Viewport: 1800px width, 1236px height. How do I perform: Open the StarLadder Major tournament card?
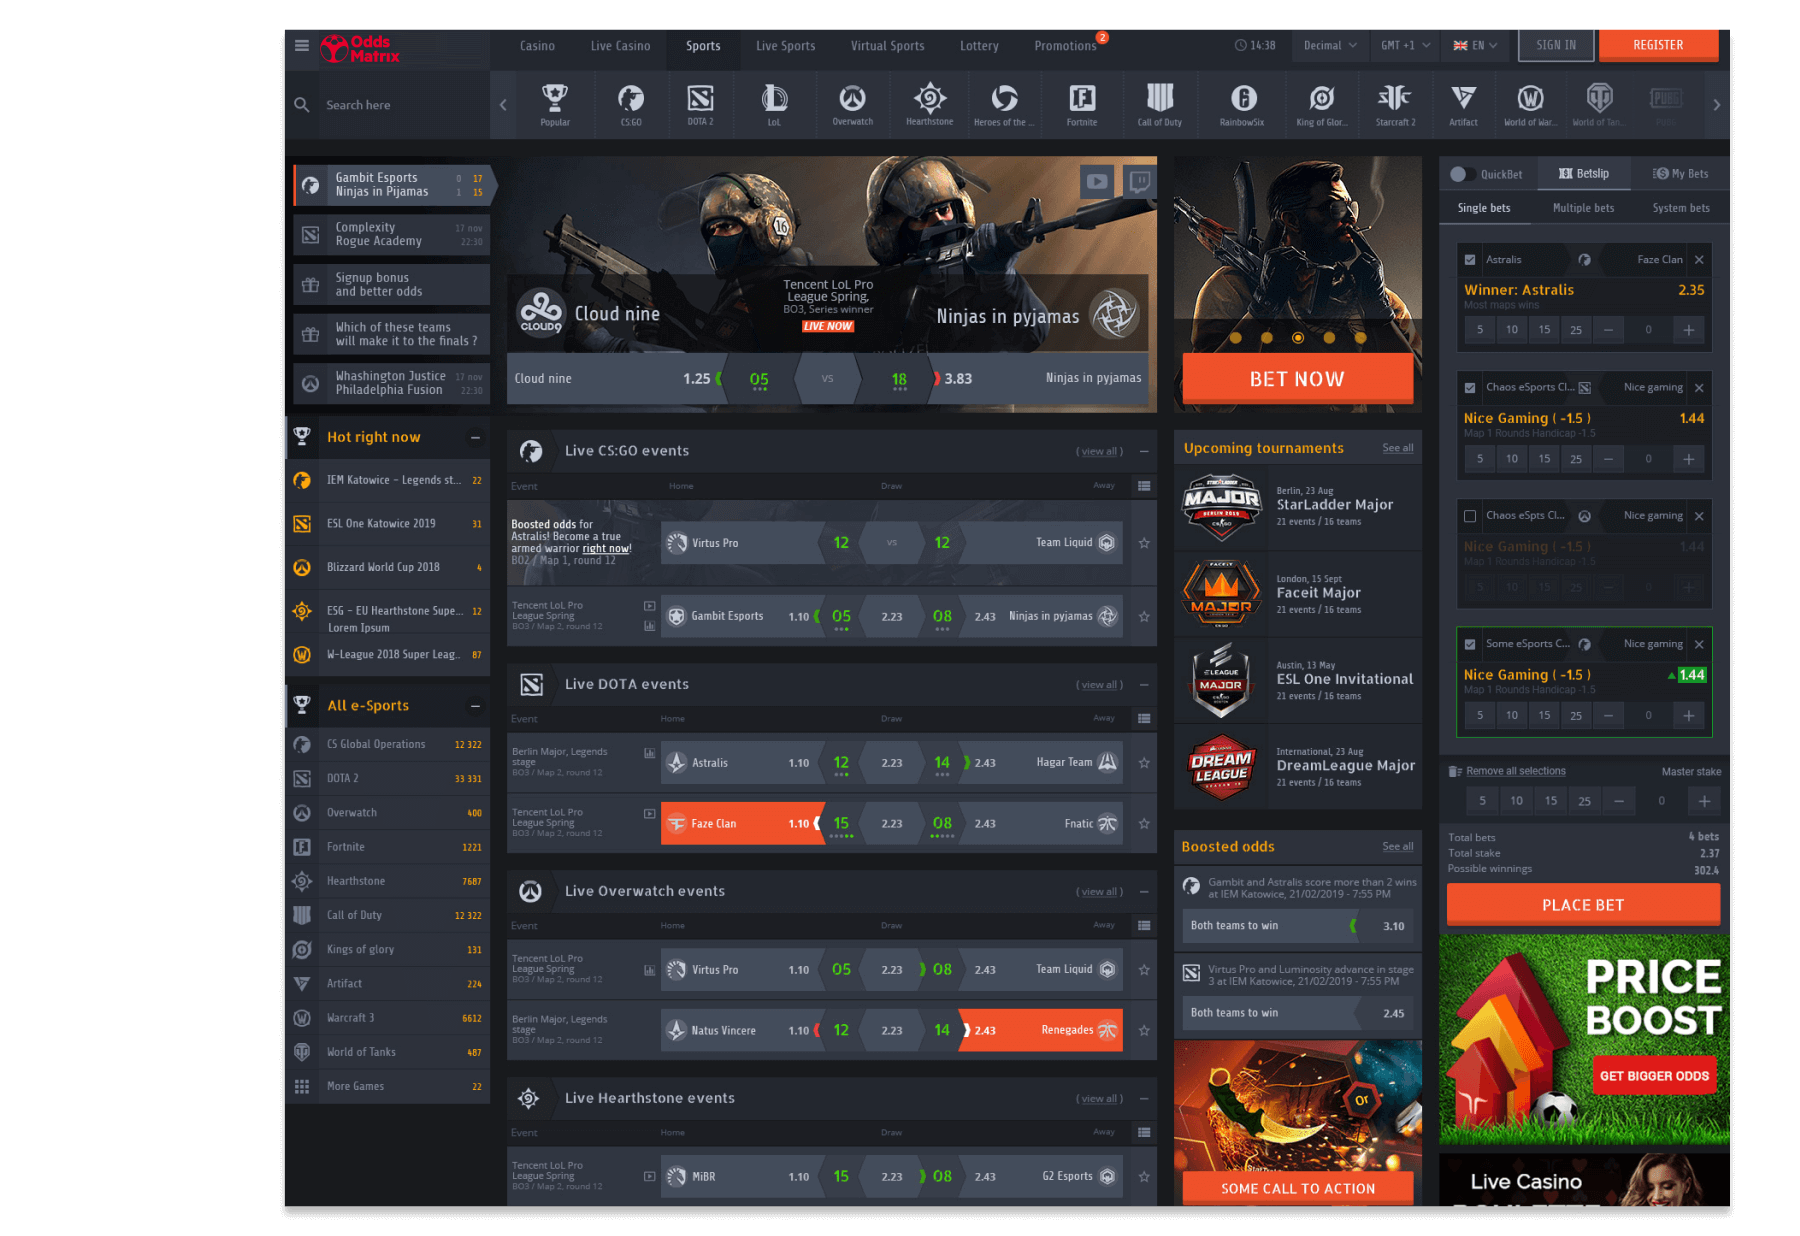tap(1298, 507)
